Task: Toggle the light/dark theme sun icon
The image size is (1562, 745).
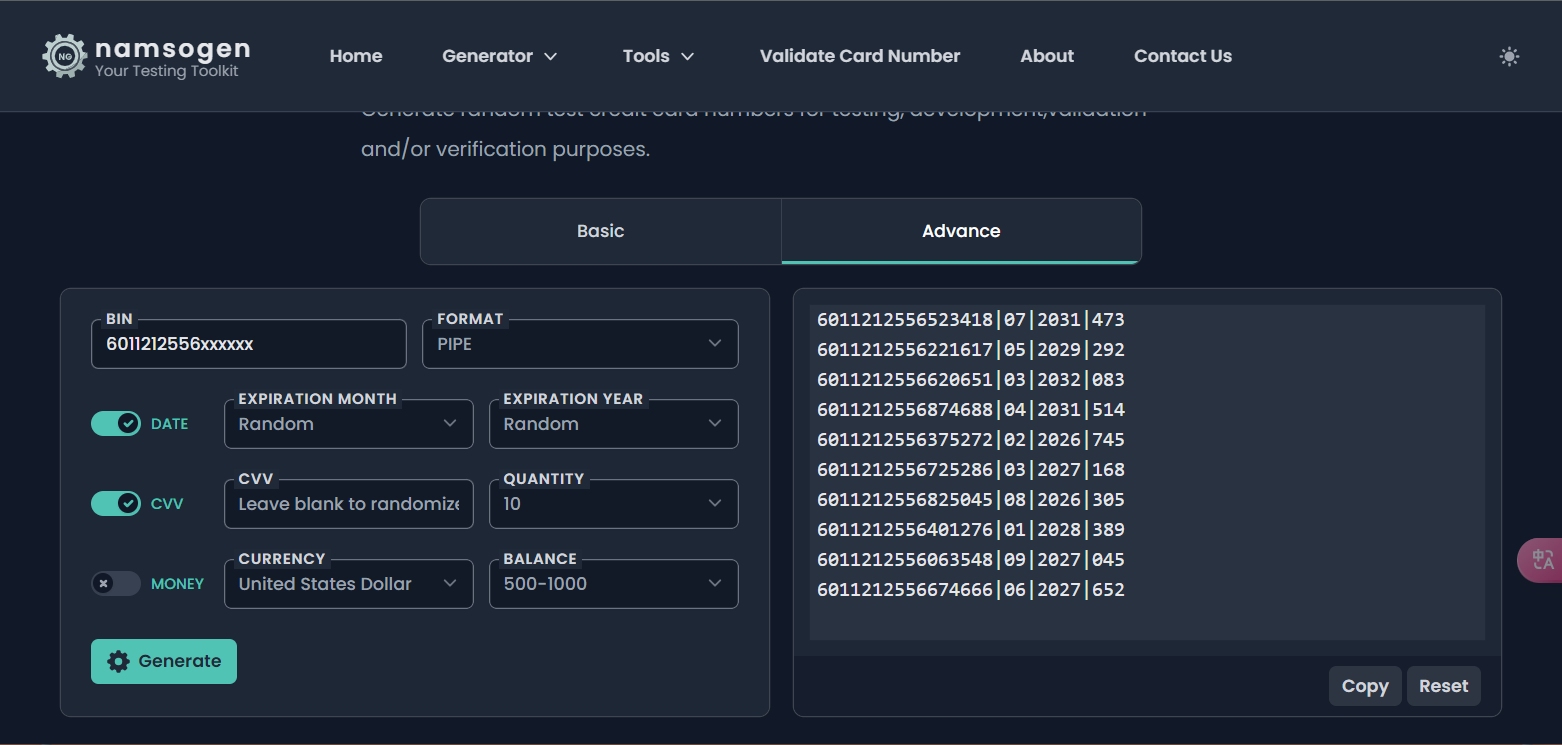Action: pos(1509,56)
